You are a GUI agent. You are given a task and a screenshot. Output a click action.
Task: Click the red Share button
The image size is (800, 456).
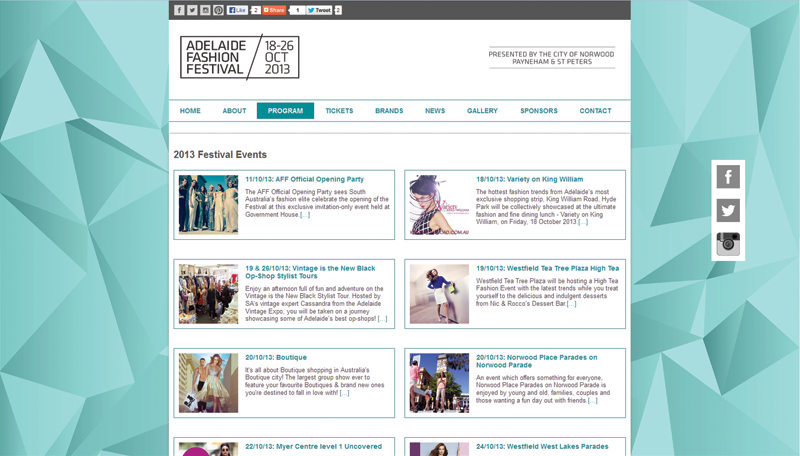point(274,10)
